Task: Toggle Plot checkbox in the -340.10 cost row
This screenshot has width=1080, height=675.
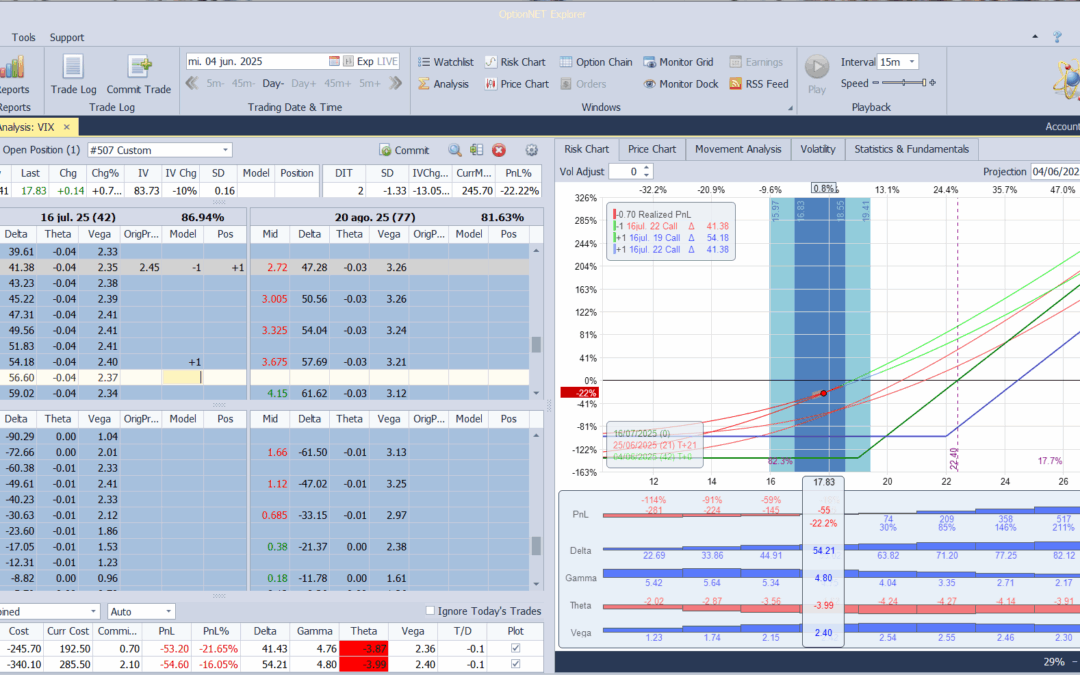Action: coord(515,665)
